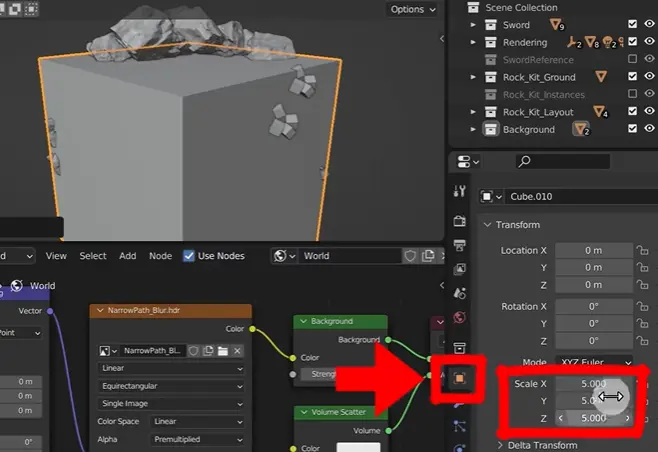Viewport: 658px width, 452px height.
Task: Lock Location Z with padlock icon
Action: pos(642,285)
